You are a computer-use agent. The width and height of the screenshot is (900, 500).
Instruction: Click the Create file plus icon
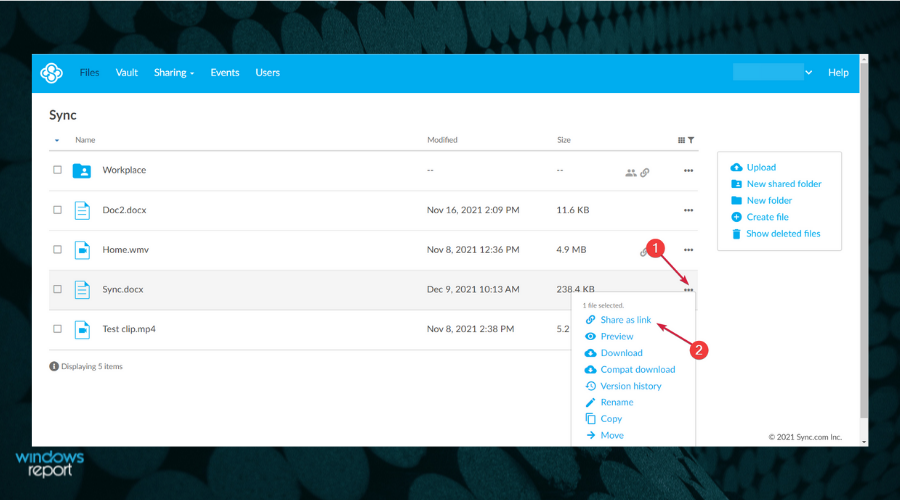[736, 217]
